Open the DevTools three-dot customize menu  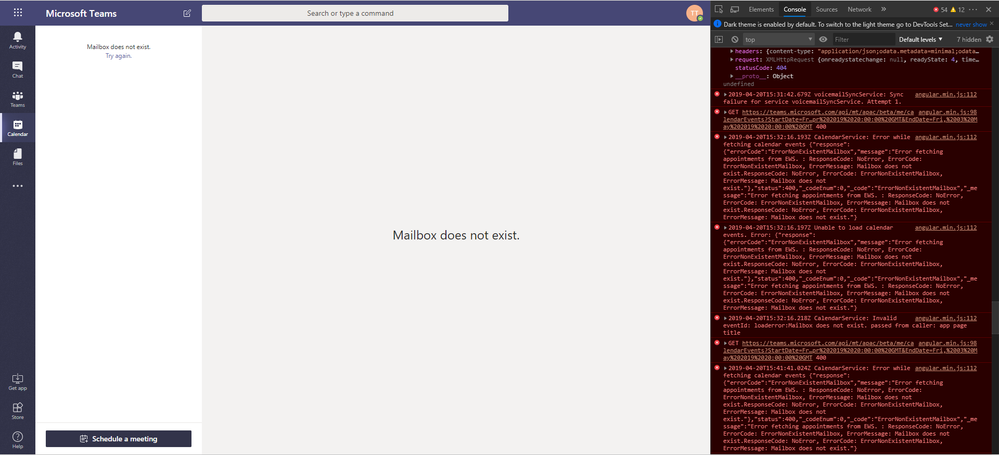[x=974, y=10]
